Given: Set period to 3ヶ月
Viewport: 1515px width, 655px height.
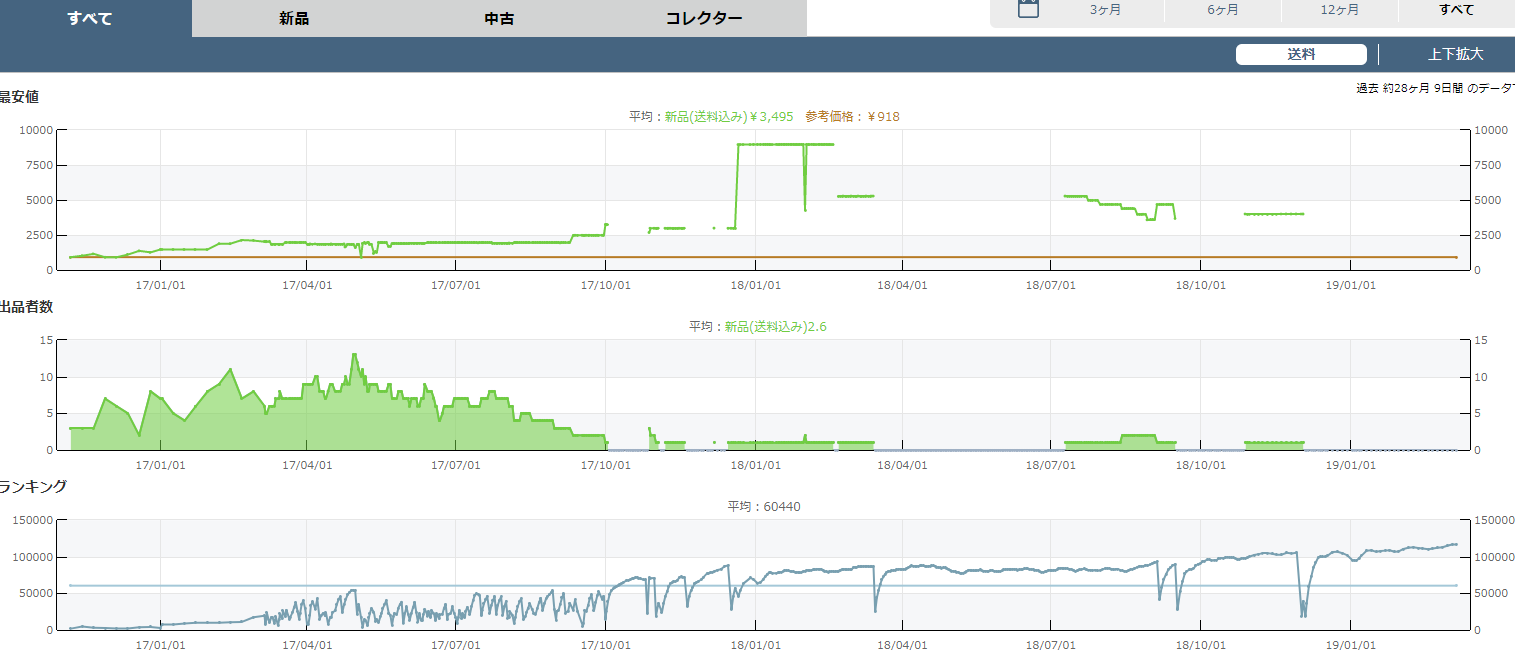Looking at the screenshot, I should (1105, 10).
